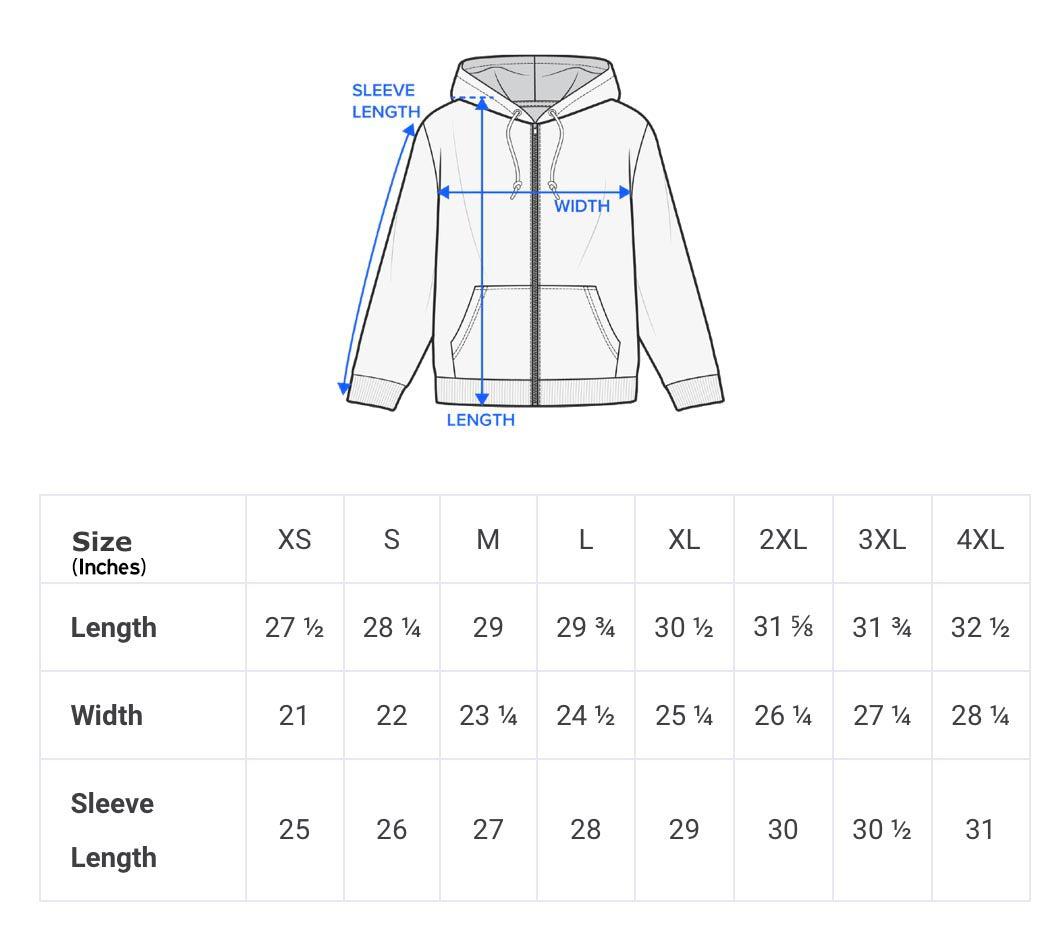
Task: Click the SLEEVE LENGTH label on the diagram
Action: [385, 102]
